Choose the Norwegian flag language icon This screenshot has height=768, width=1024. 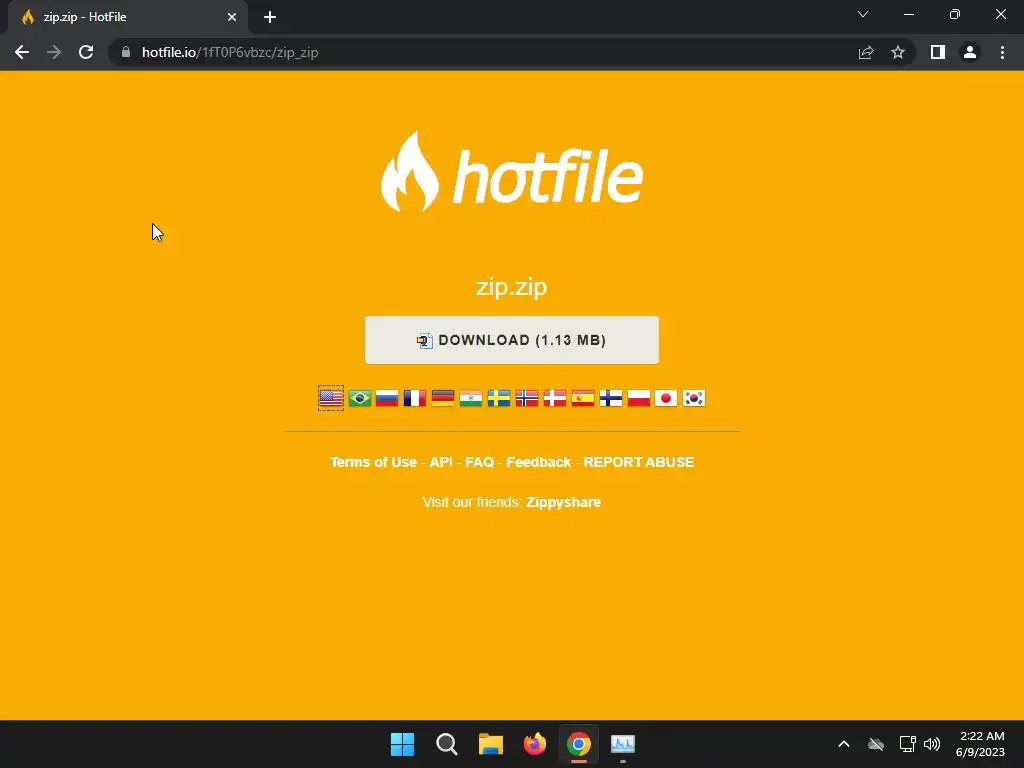point(527,398)
